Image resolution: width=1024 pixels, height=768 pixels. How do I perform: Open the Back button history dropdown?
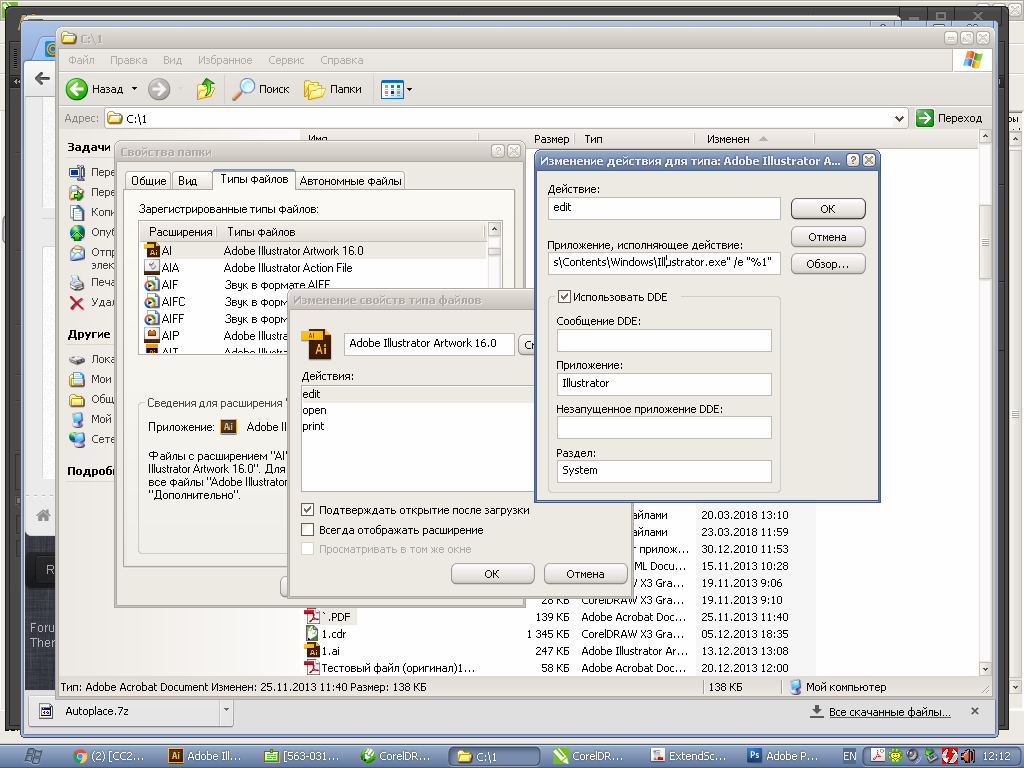click(x=135, y=89)
